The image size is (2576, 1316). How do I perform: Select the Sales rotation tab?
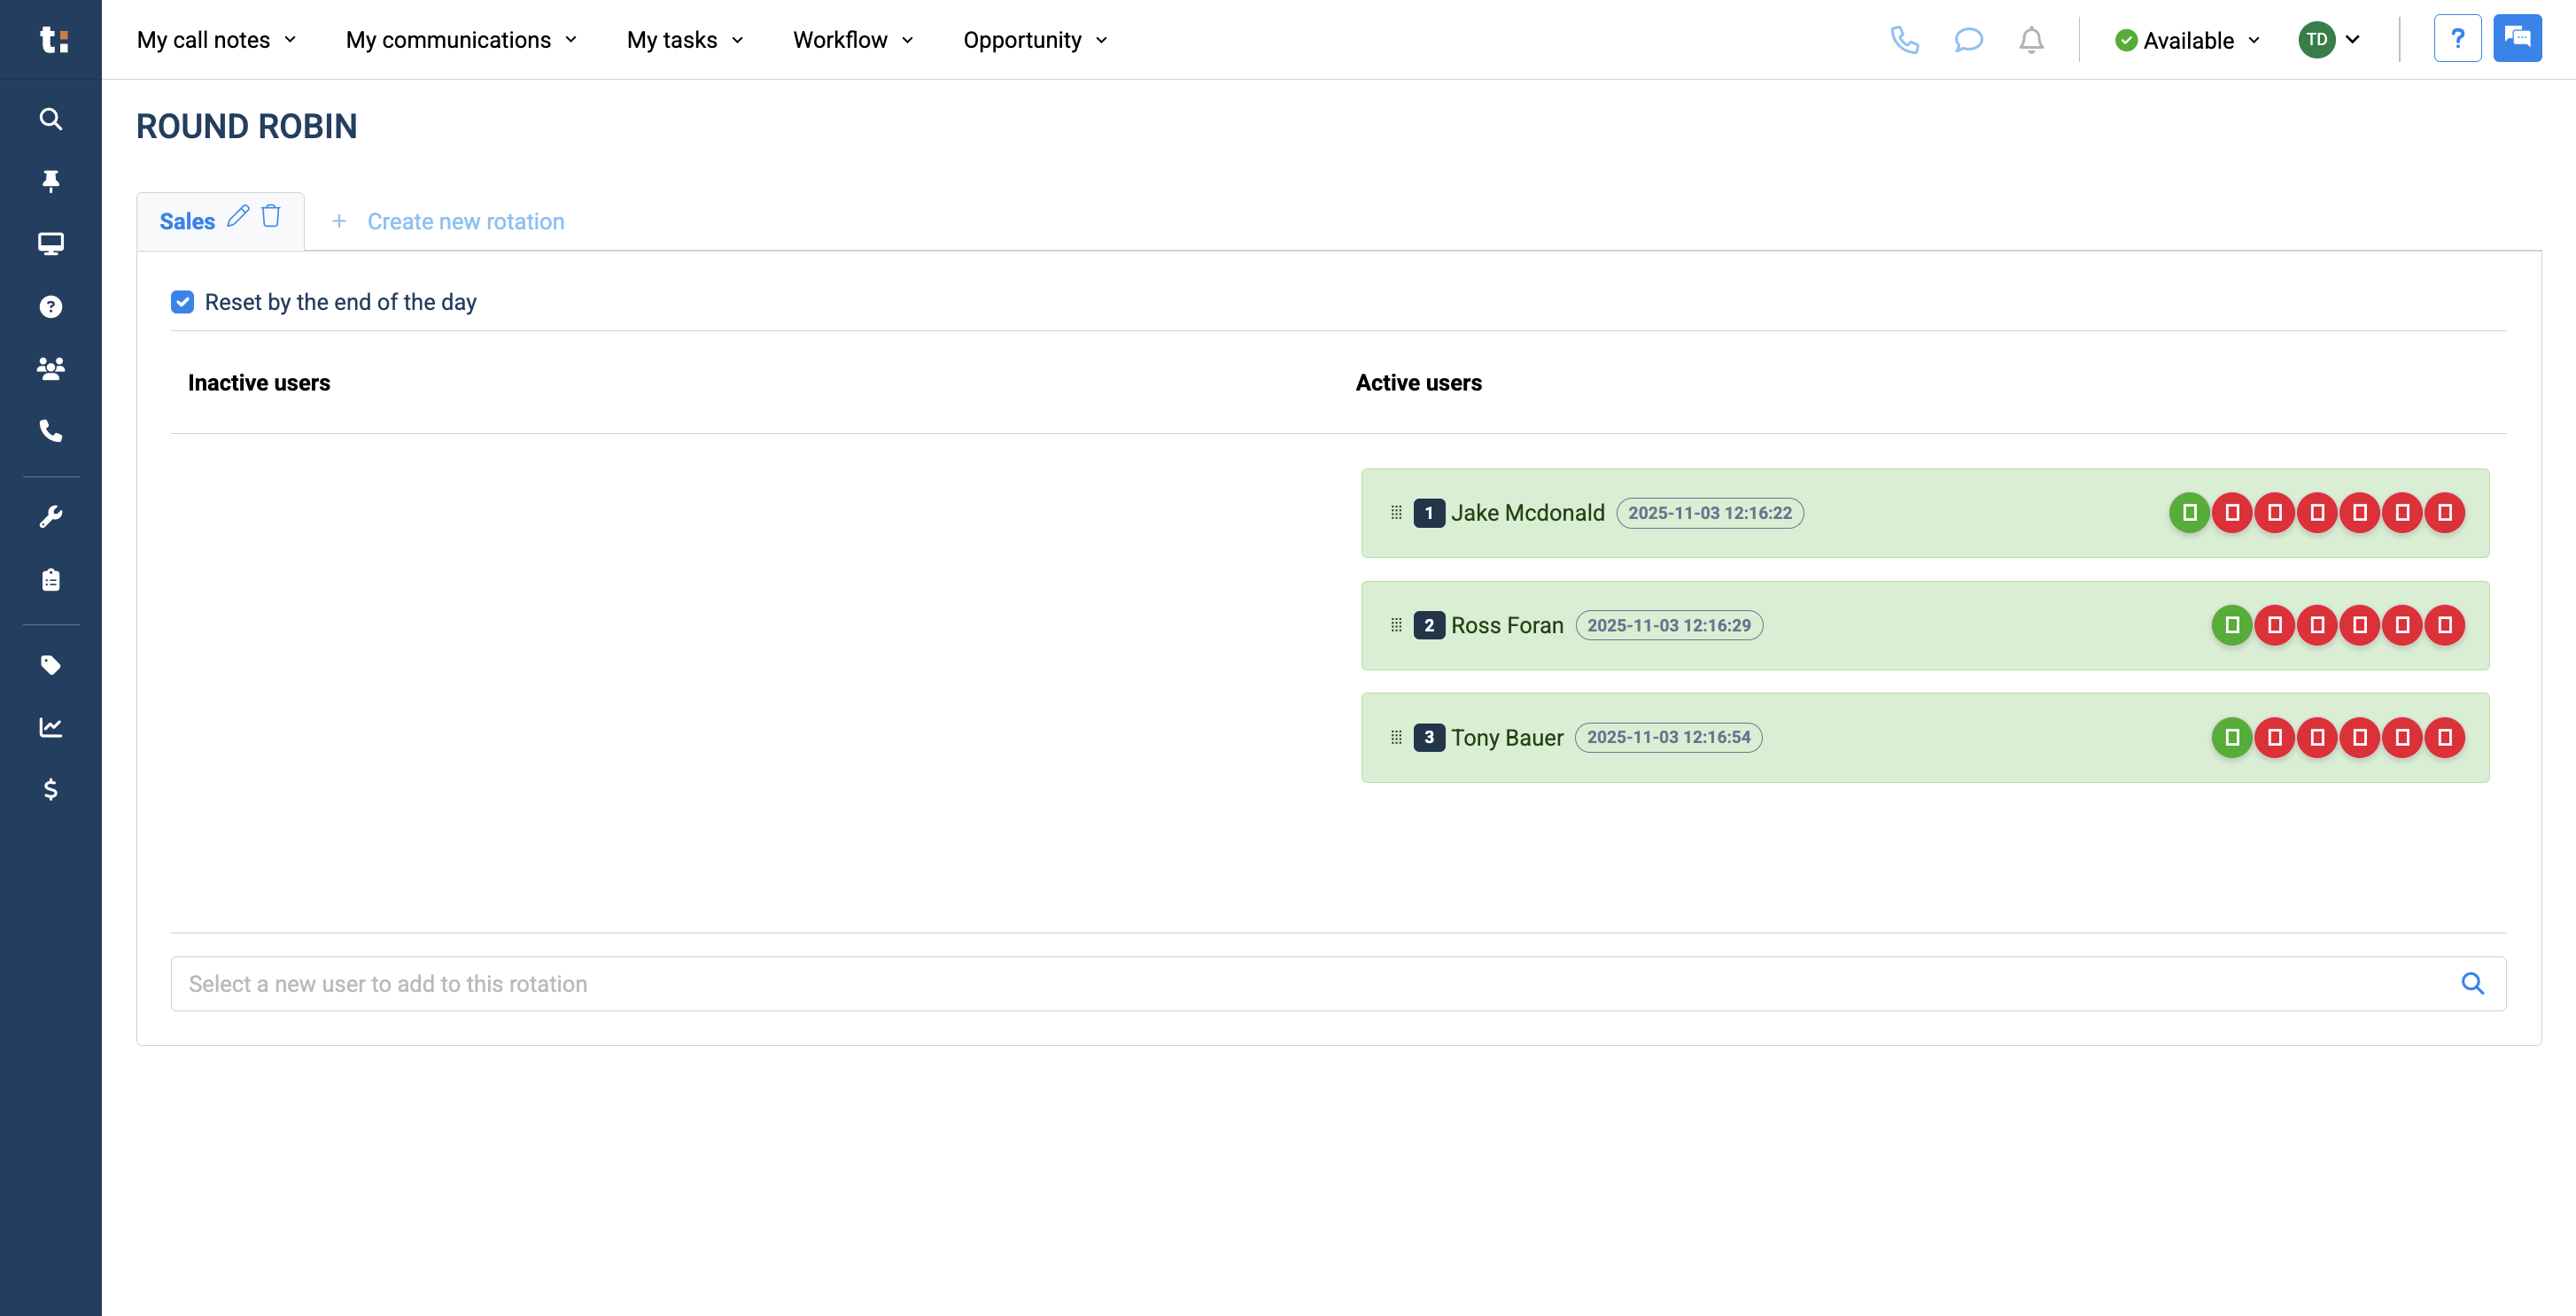(x=187, y=222)
